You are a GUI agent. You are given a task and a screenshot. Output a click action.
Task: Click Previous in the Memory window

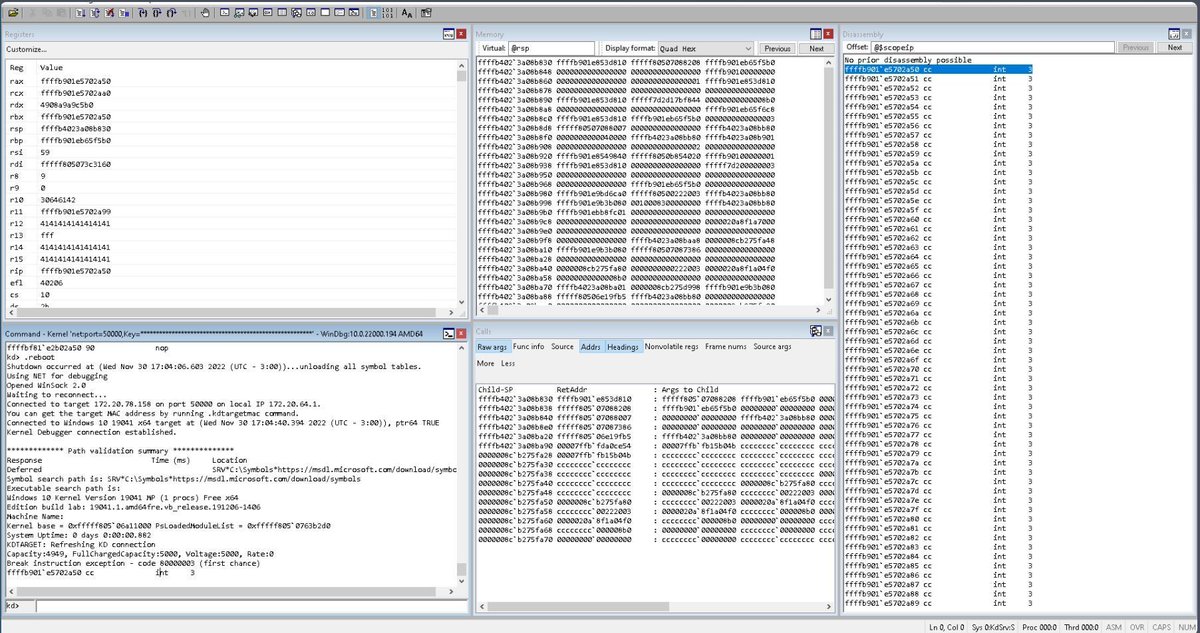[778, 47]
